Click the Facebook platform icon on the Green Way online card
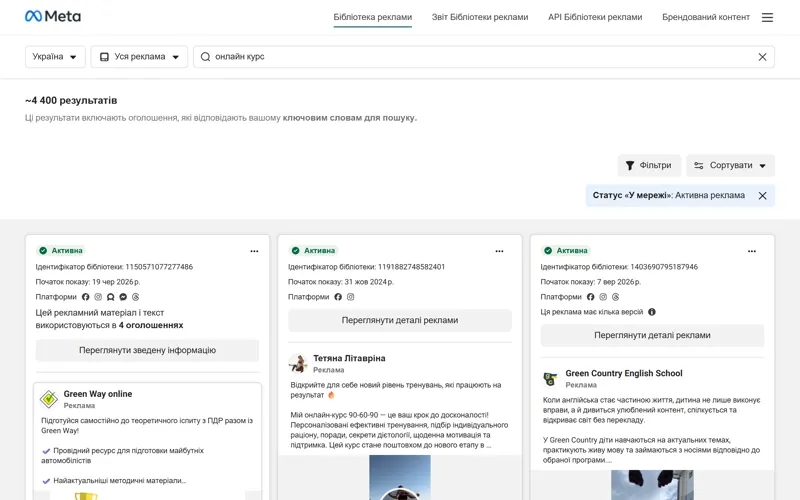 coord(85,296)
